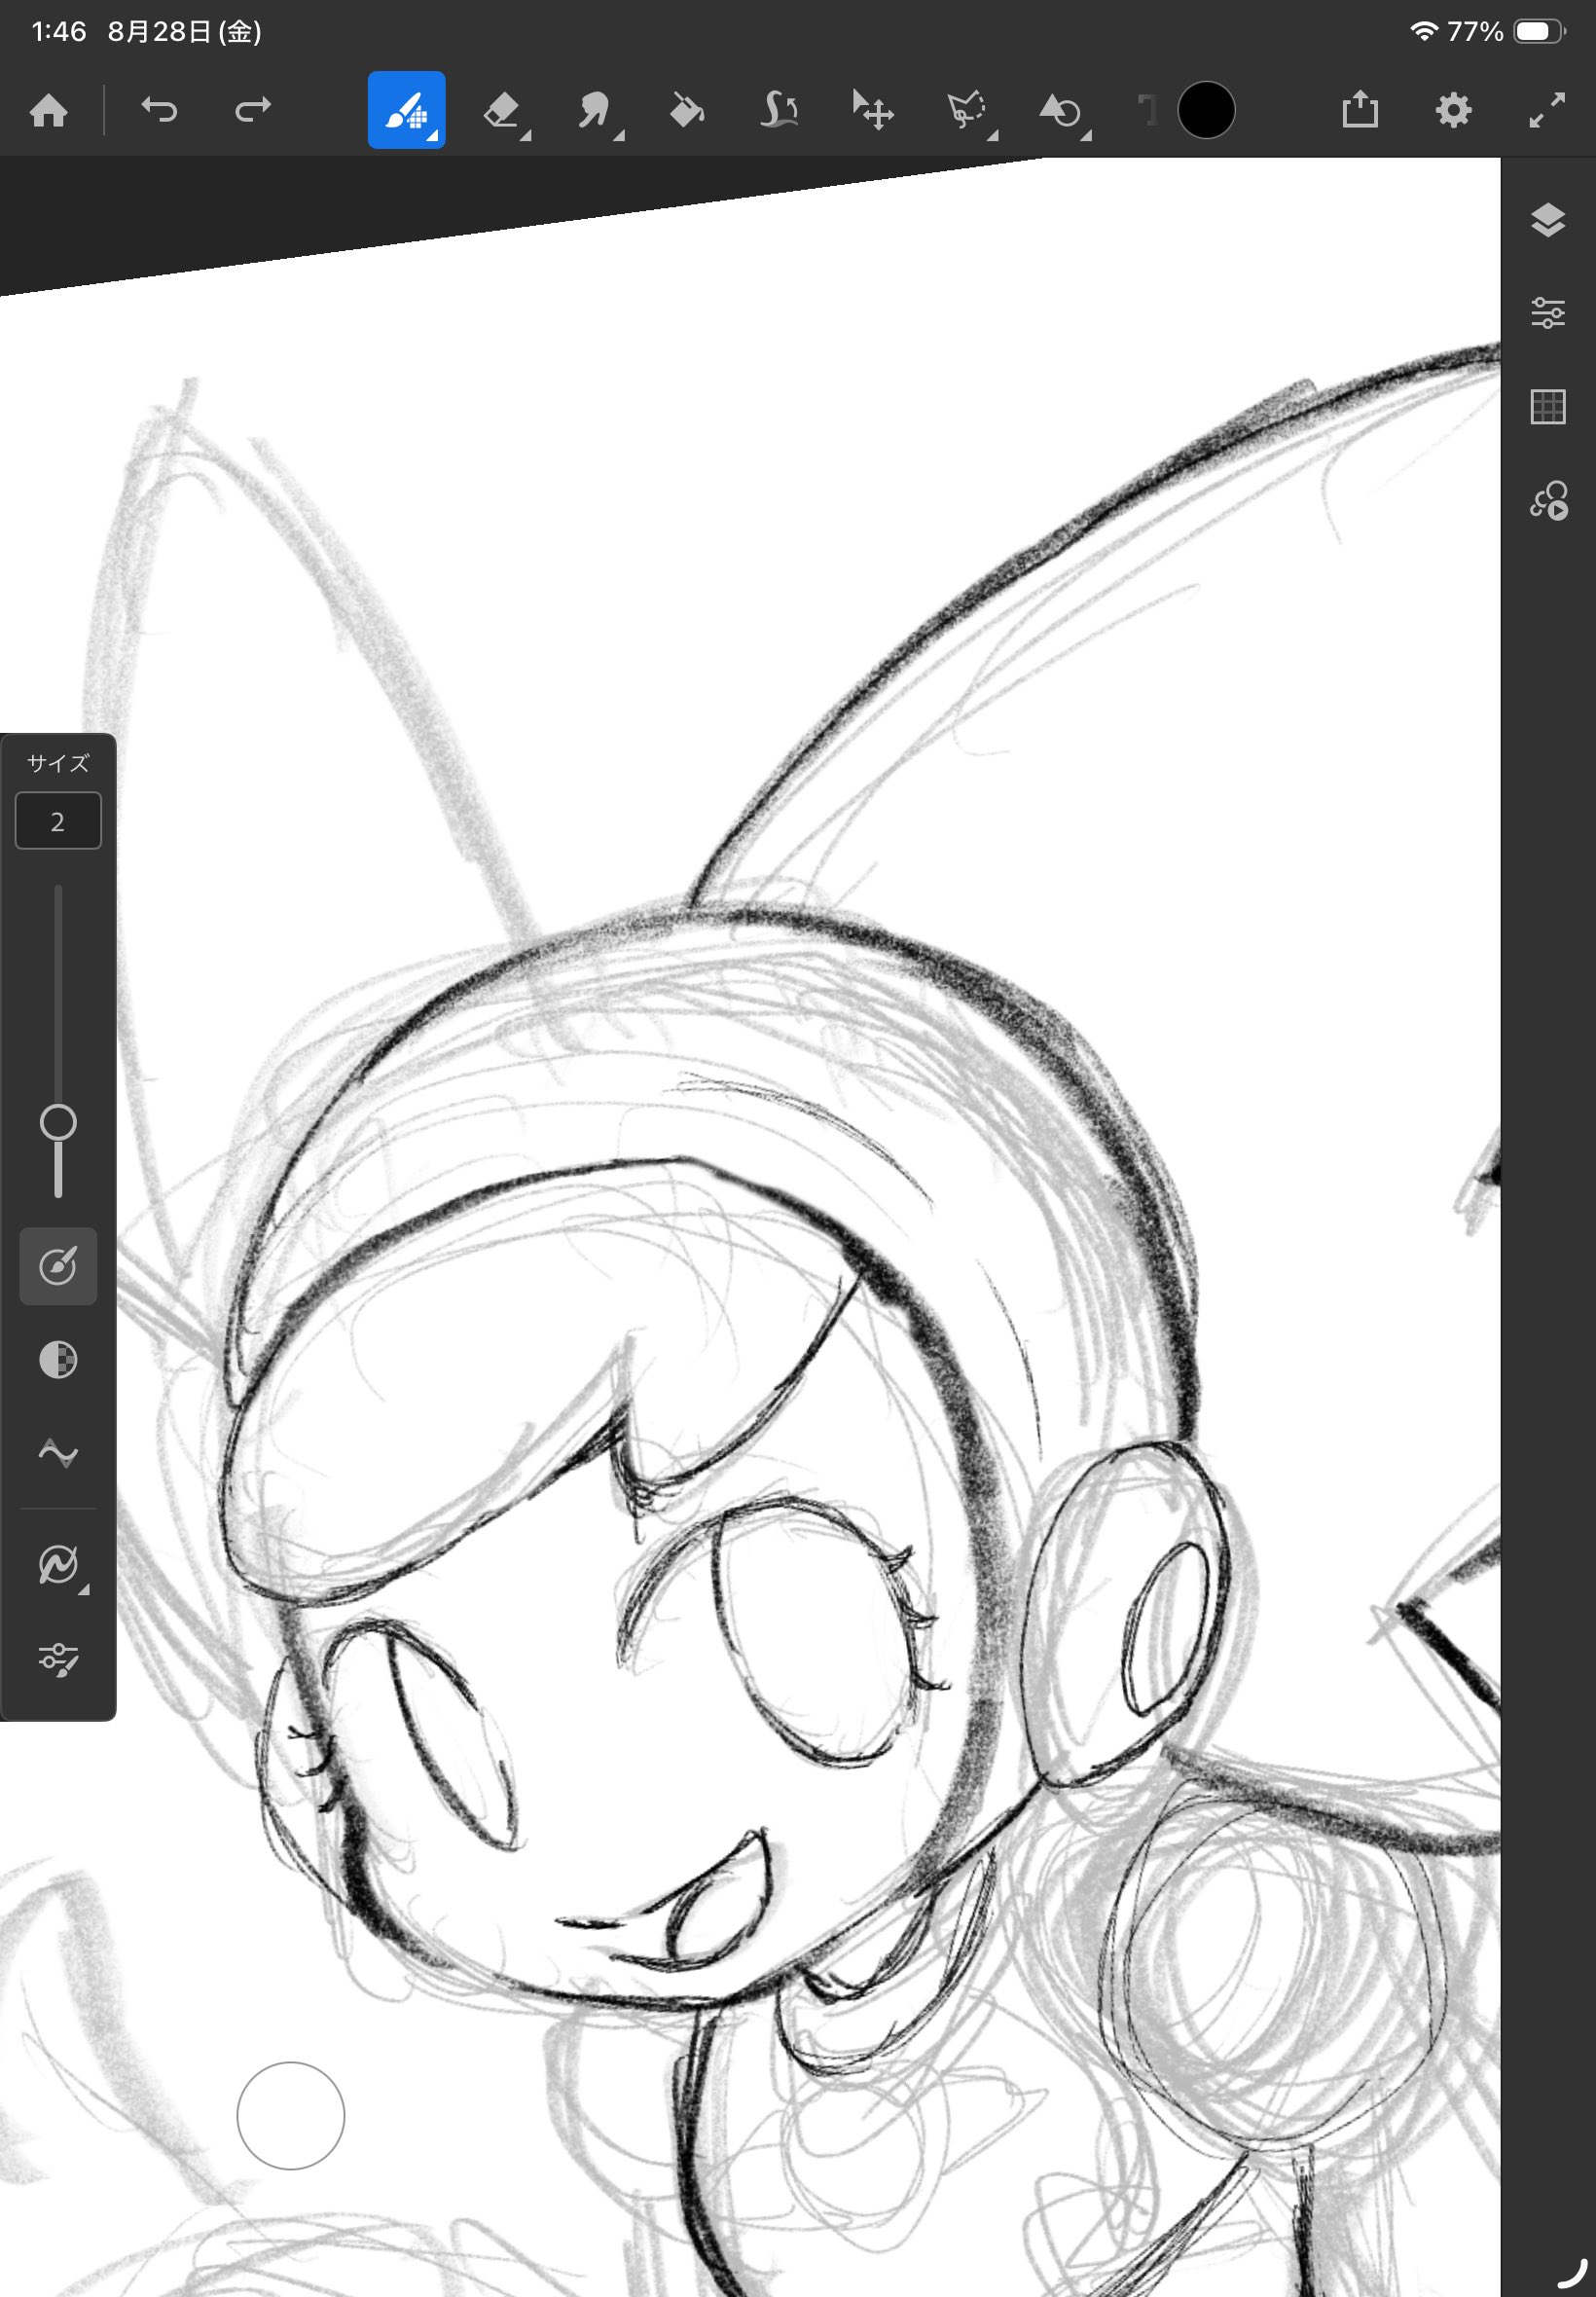Screen dimensions: 1596x2297
Task: Select the Text tool
Action: pos(1149,110)
